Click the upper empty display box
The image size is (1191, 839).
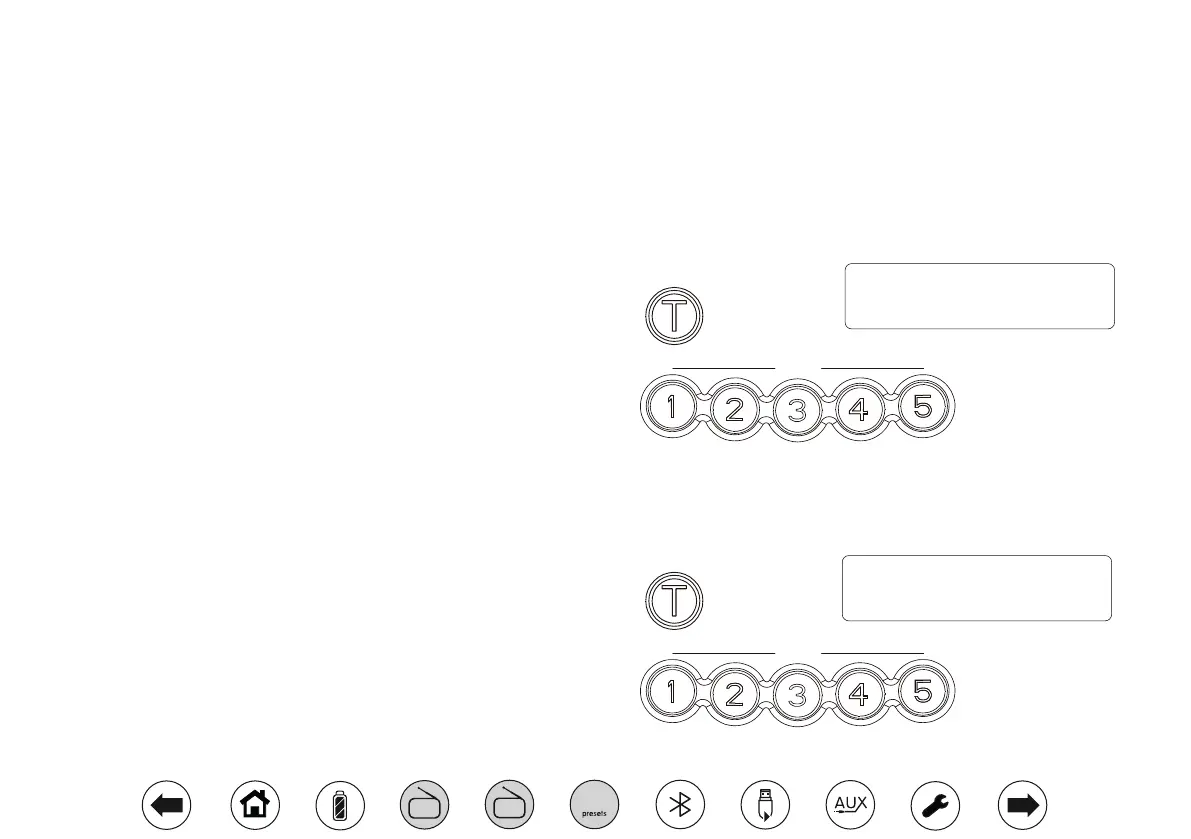980,296
